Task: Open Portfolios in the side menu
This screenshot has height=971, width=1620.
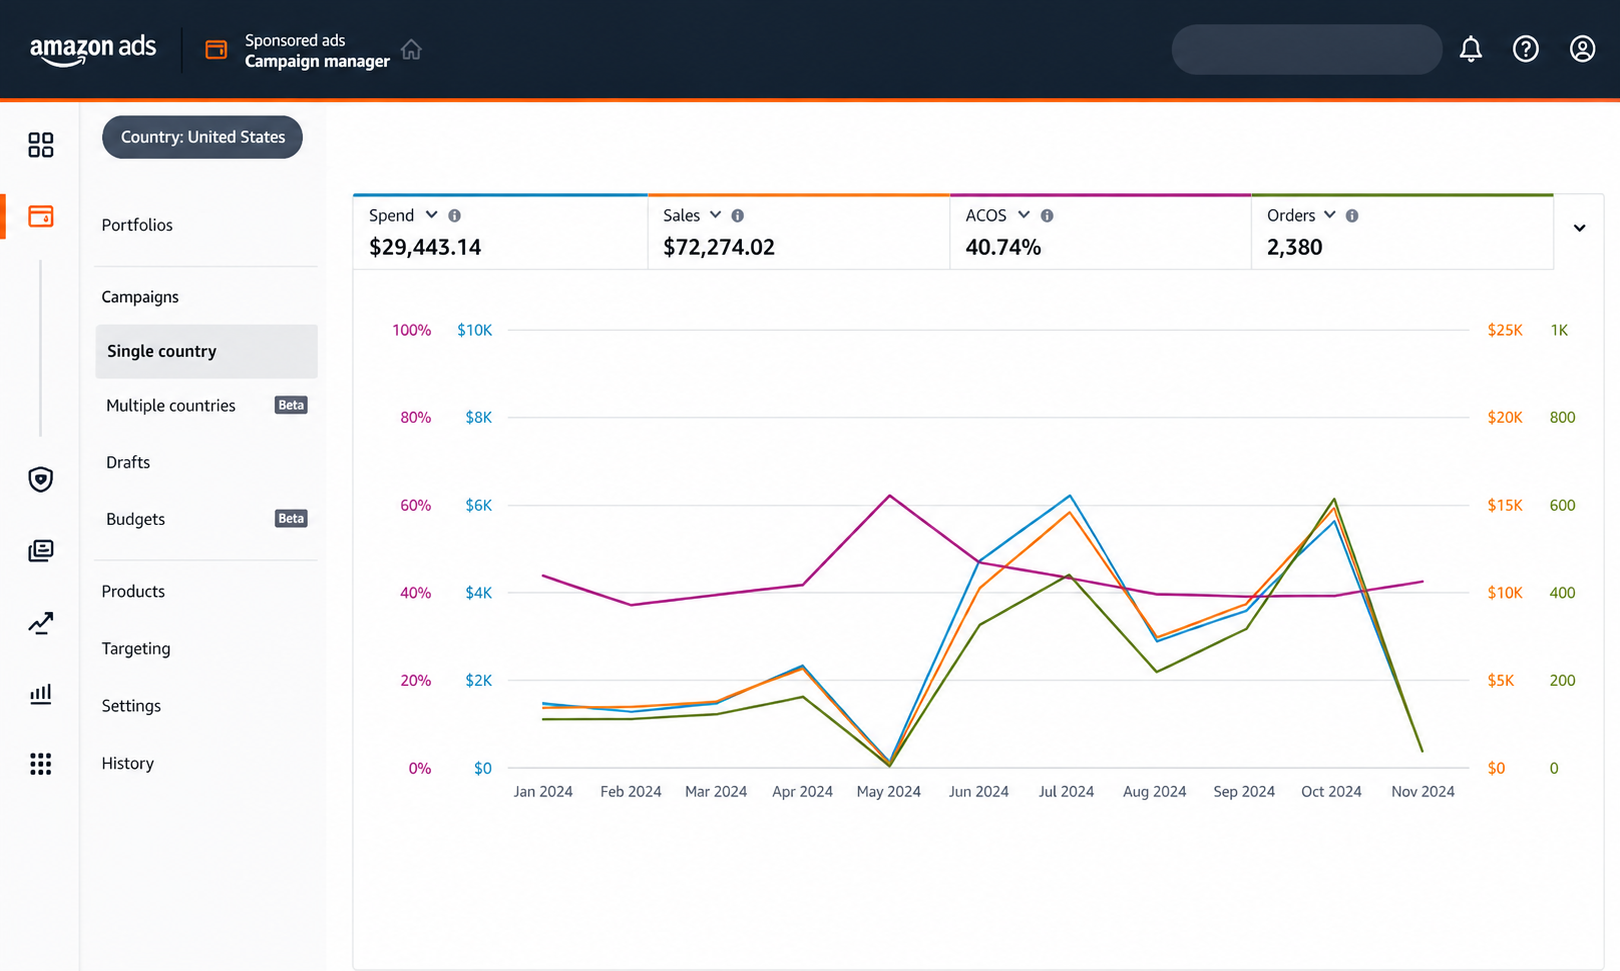Action: point(137,225)
